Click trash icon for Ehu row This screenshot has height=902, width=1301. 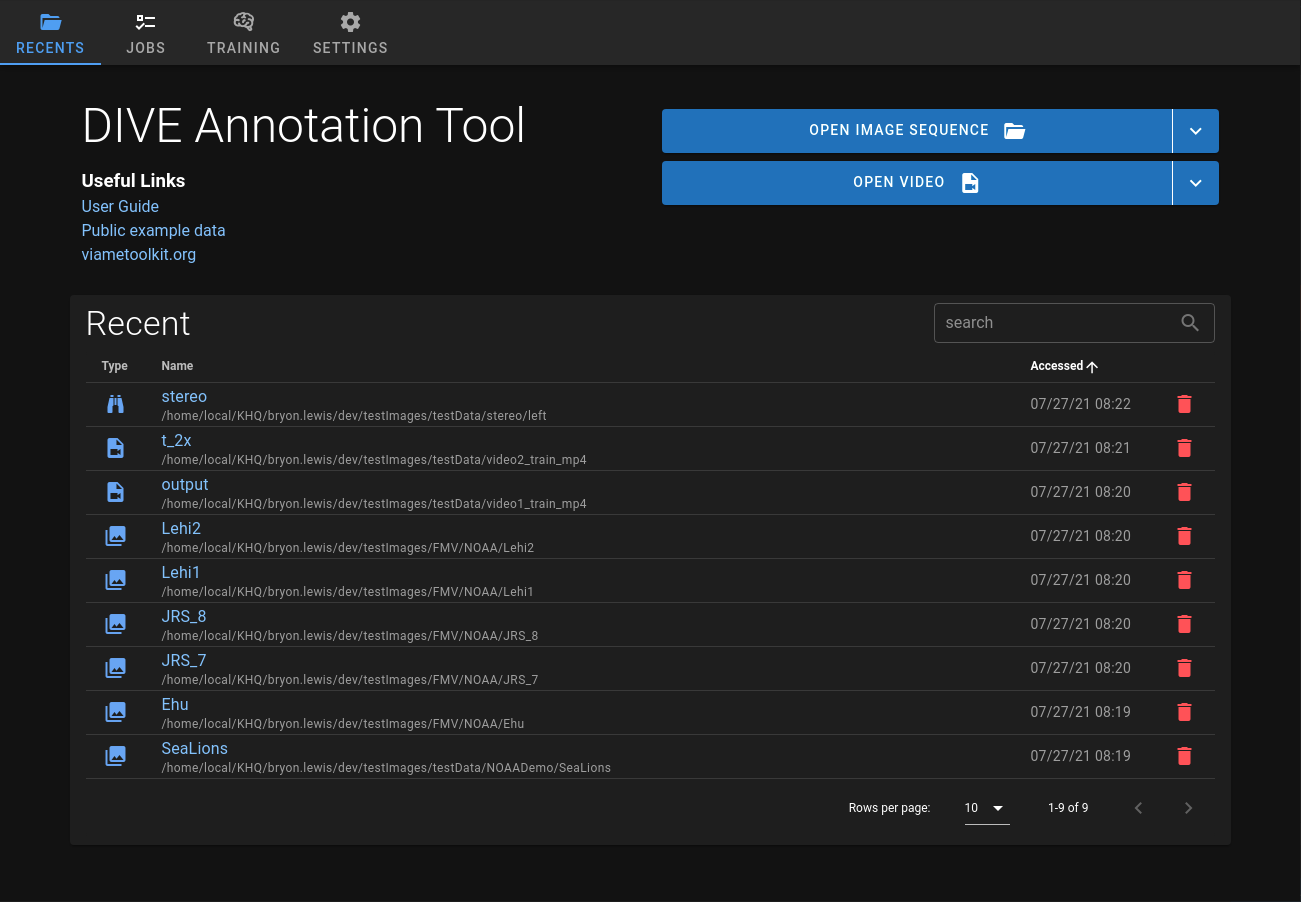pos(1184,712)
